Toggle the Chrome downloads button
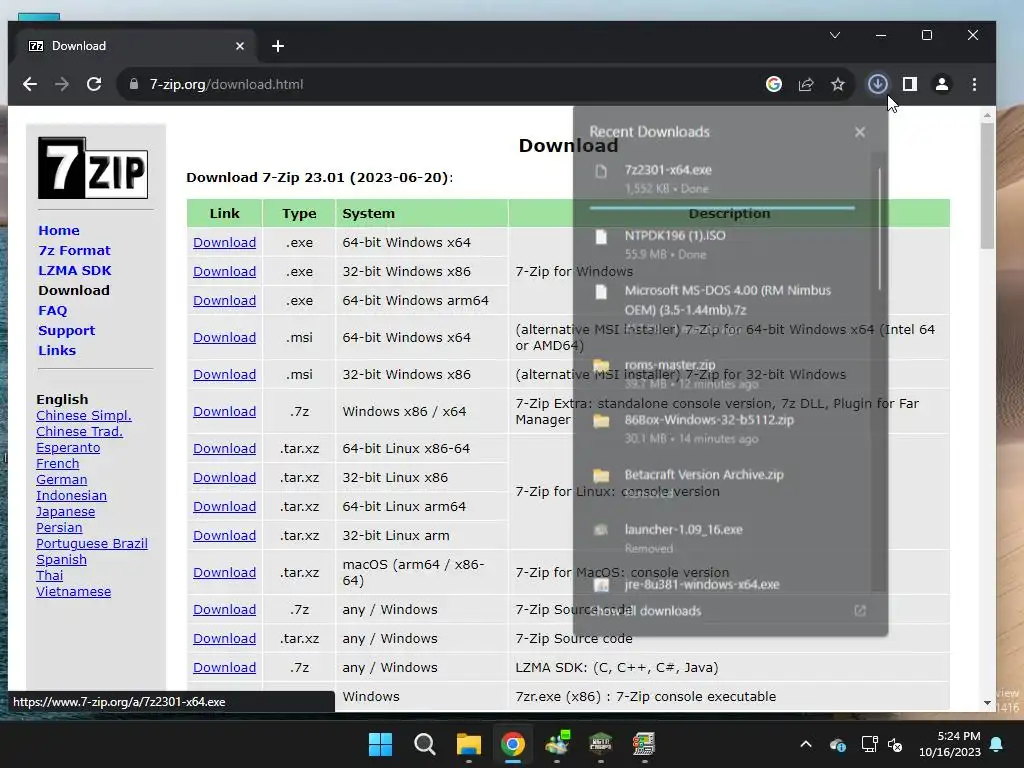Image resolution: width=1024 pixels, height=768 pixels. (877, 84)
